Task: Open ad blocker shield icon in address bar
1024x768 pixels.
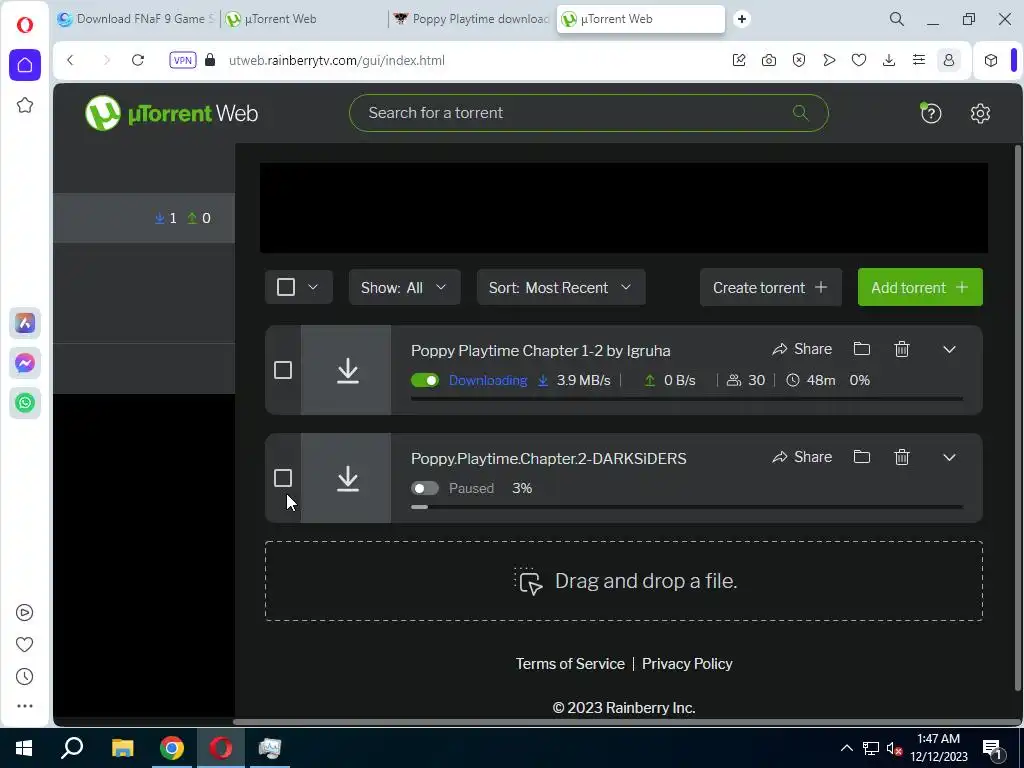Action: pyautogui.click(x=799, y=60)
